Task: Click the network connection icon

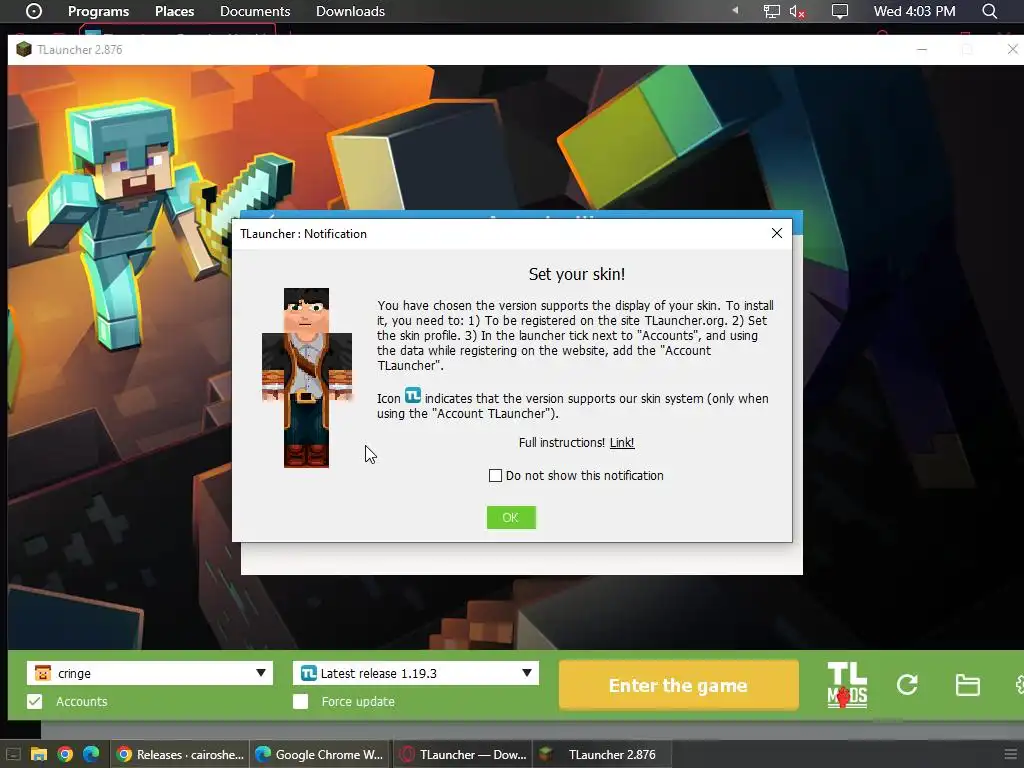Action: (771, 11)
